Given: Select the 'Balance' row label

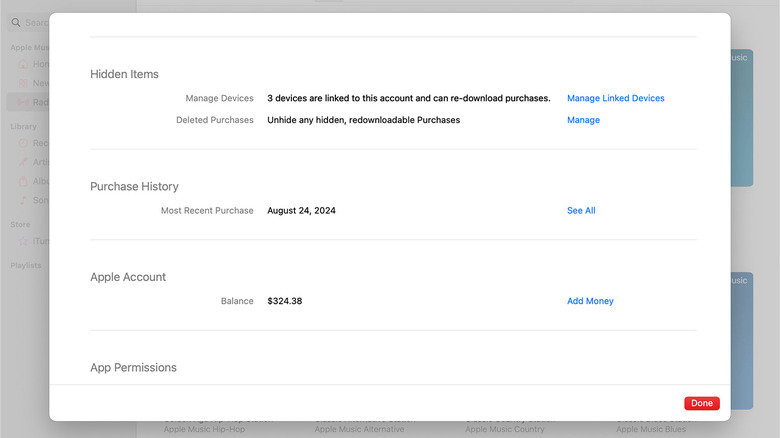Looking at the screenshot, I should (x=237, y=301).
